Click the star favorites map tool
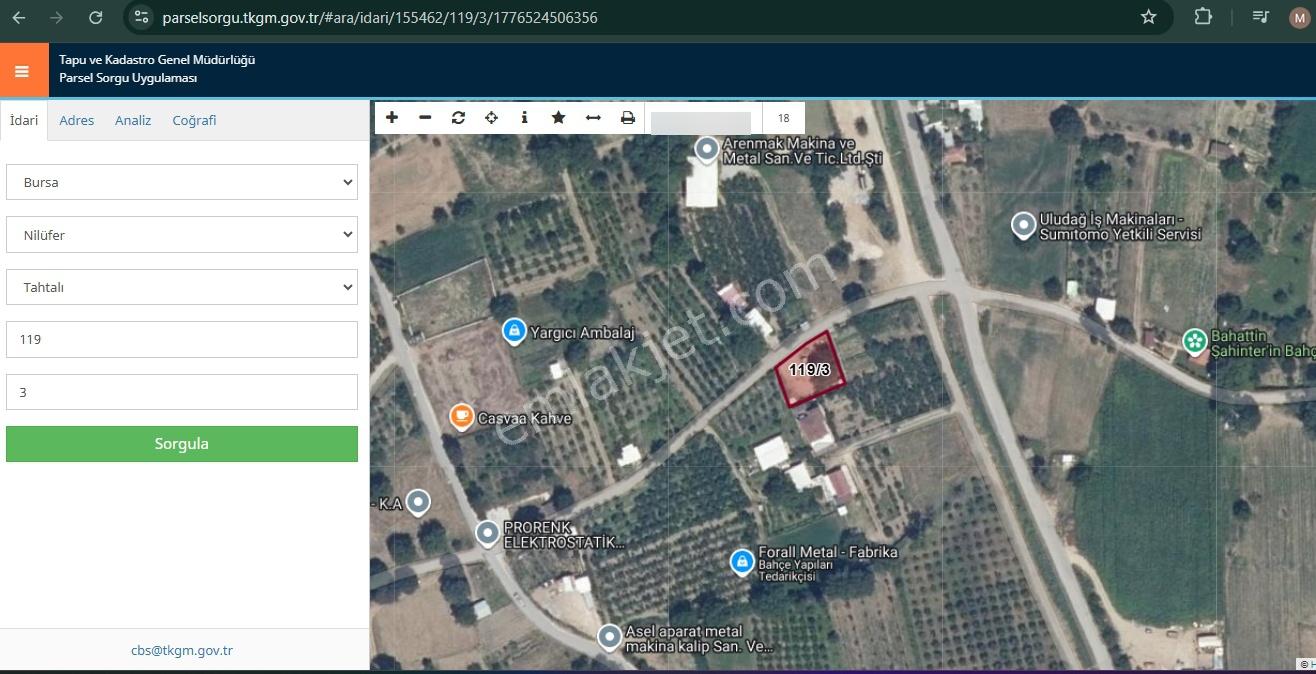This screenshot has height=674, width=1316. [559, 118]
